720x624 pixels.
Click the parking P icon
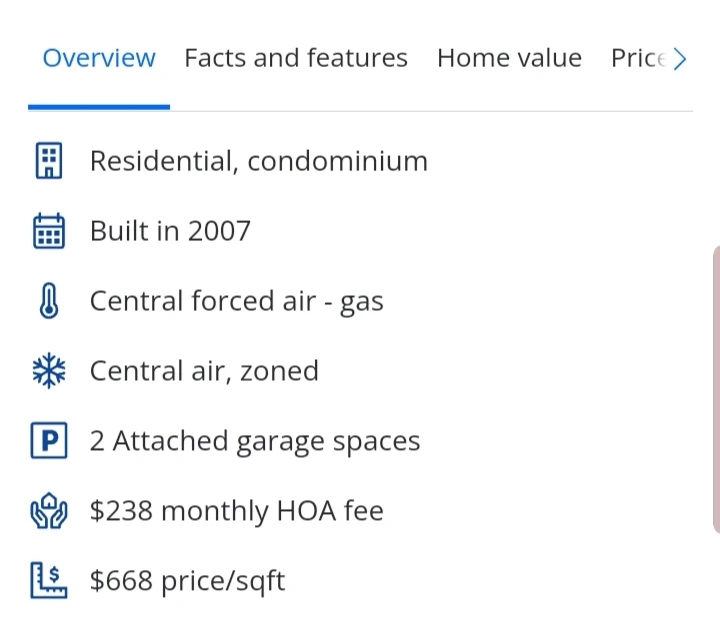click(x=48, y=441)
